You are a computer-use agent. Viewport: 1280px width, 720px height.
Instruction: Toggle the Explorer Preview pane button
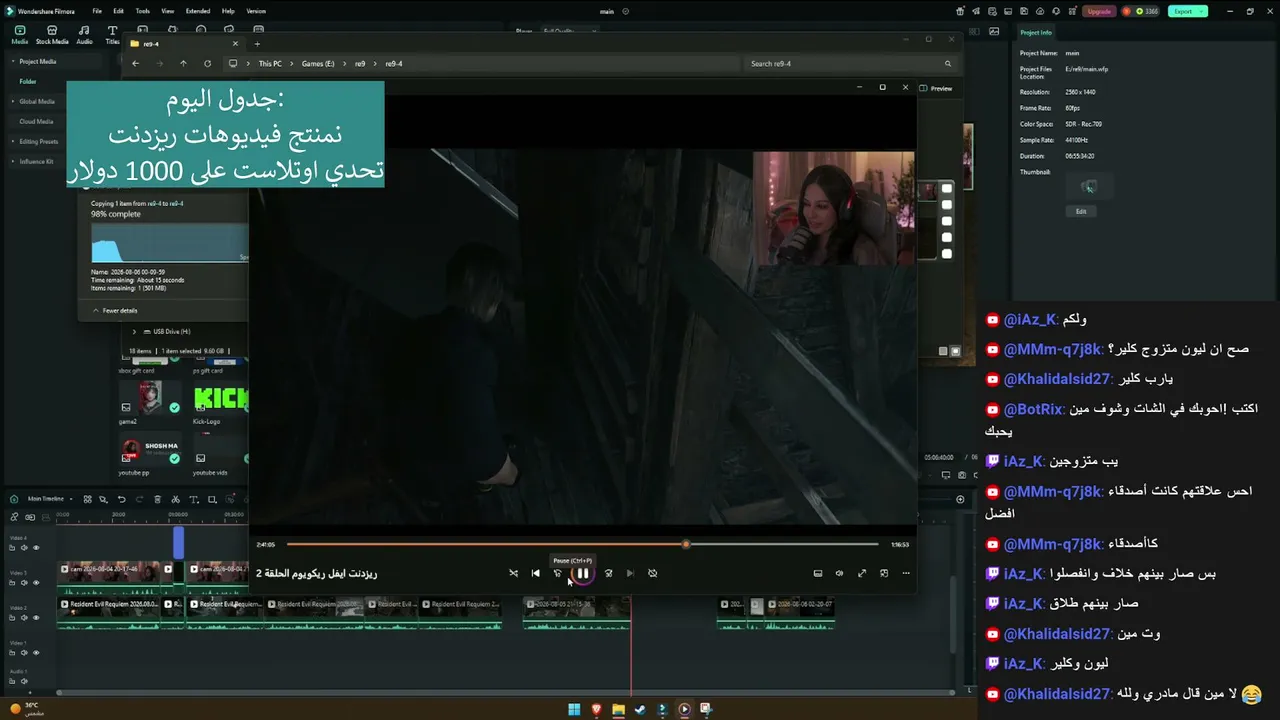click(936, 88)
